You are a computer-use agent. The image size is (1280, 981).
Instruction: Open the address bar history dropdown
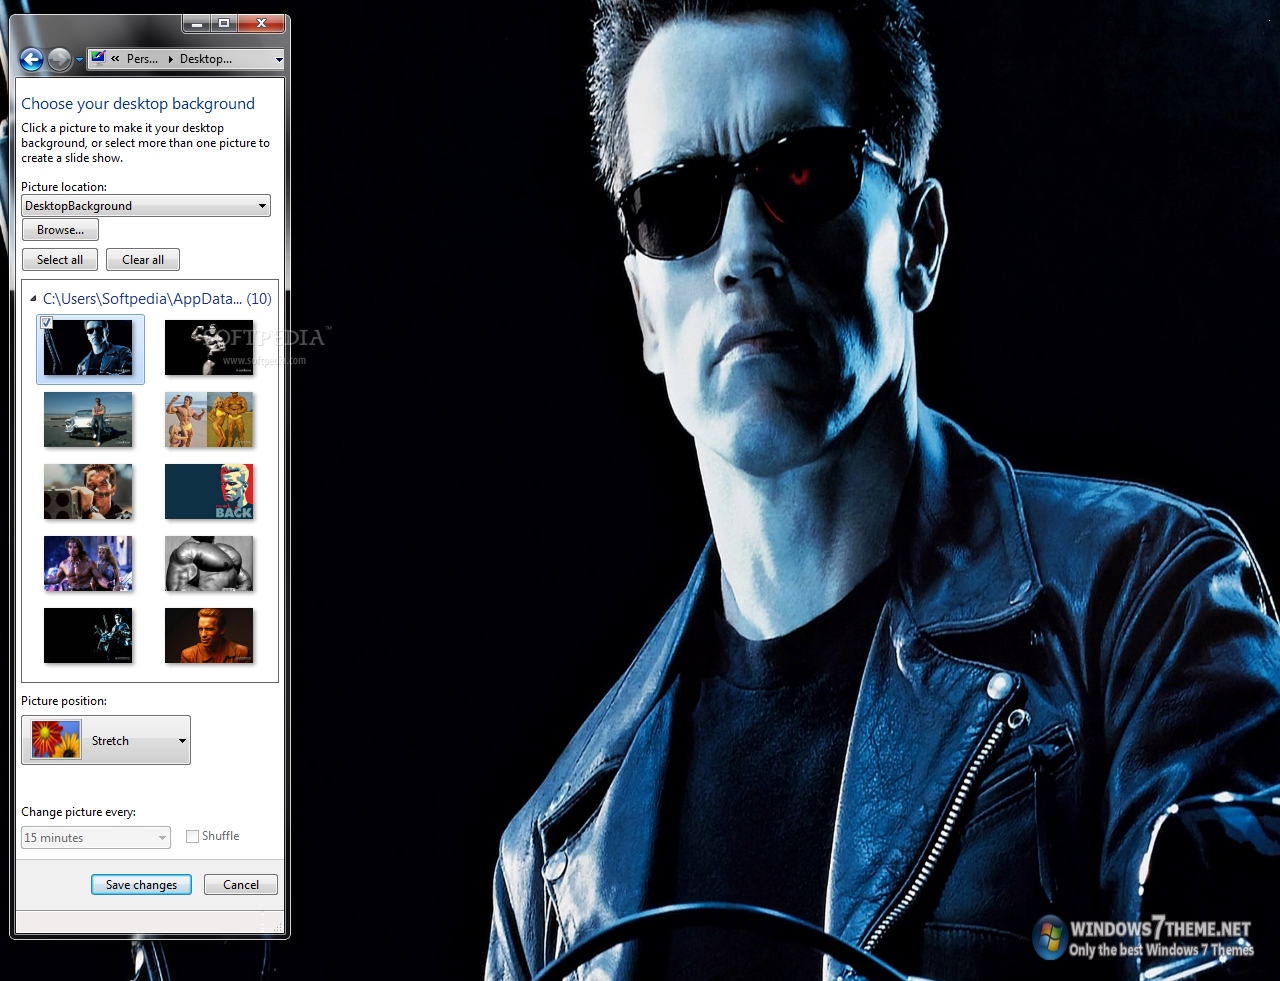(279, 59)
